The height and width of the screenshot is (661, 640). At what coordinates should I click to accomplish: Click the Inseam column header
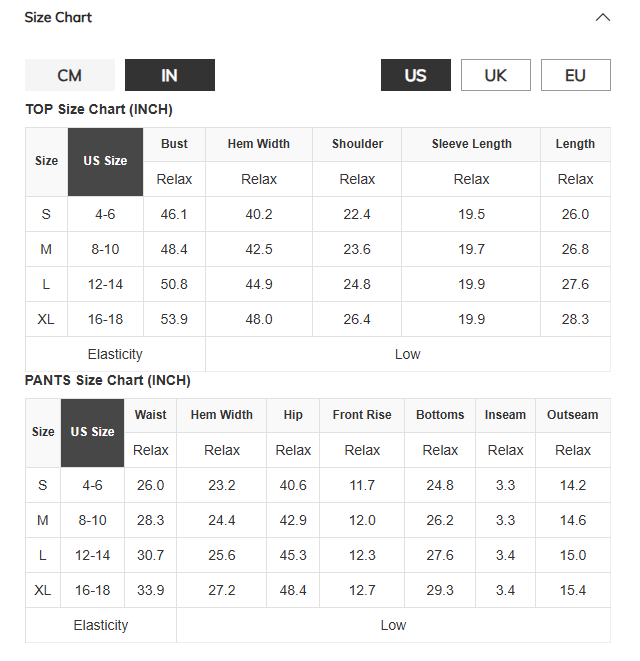[x=506, y=415]
